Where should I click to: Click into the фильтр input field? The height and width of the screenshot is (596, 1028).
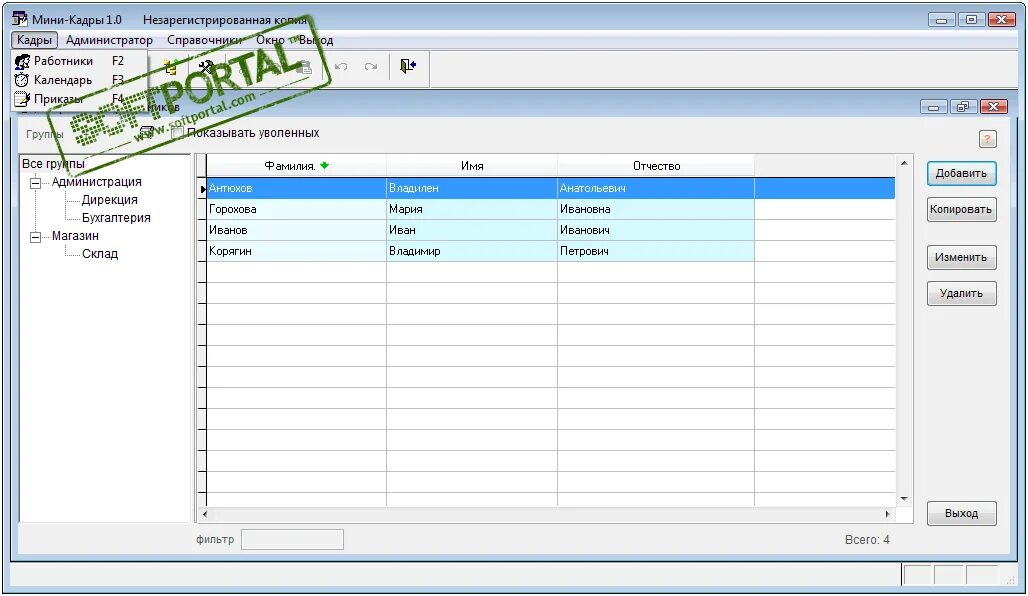point(292,540)
